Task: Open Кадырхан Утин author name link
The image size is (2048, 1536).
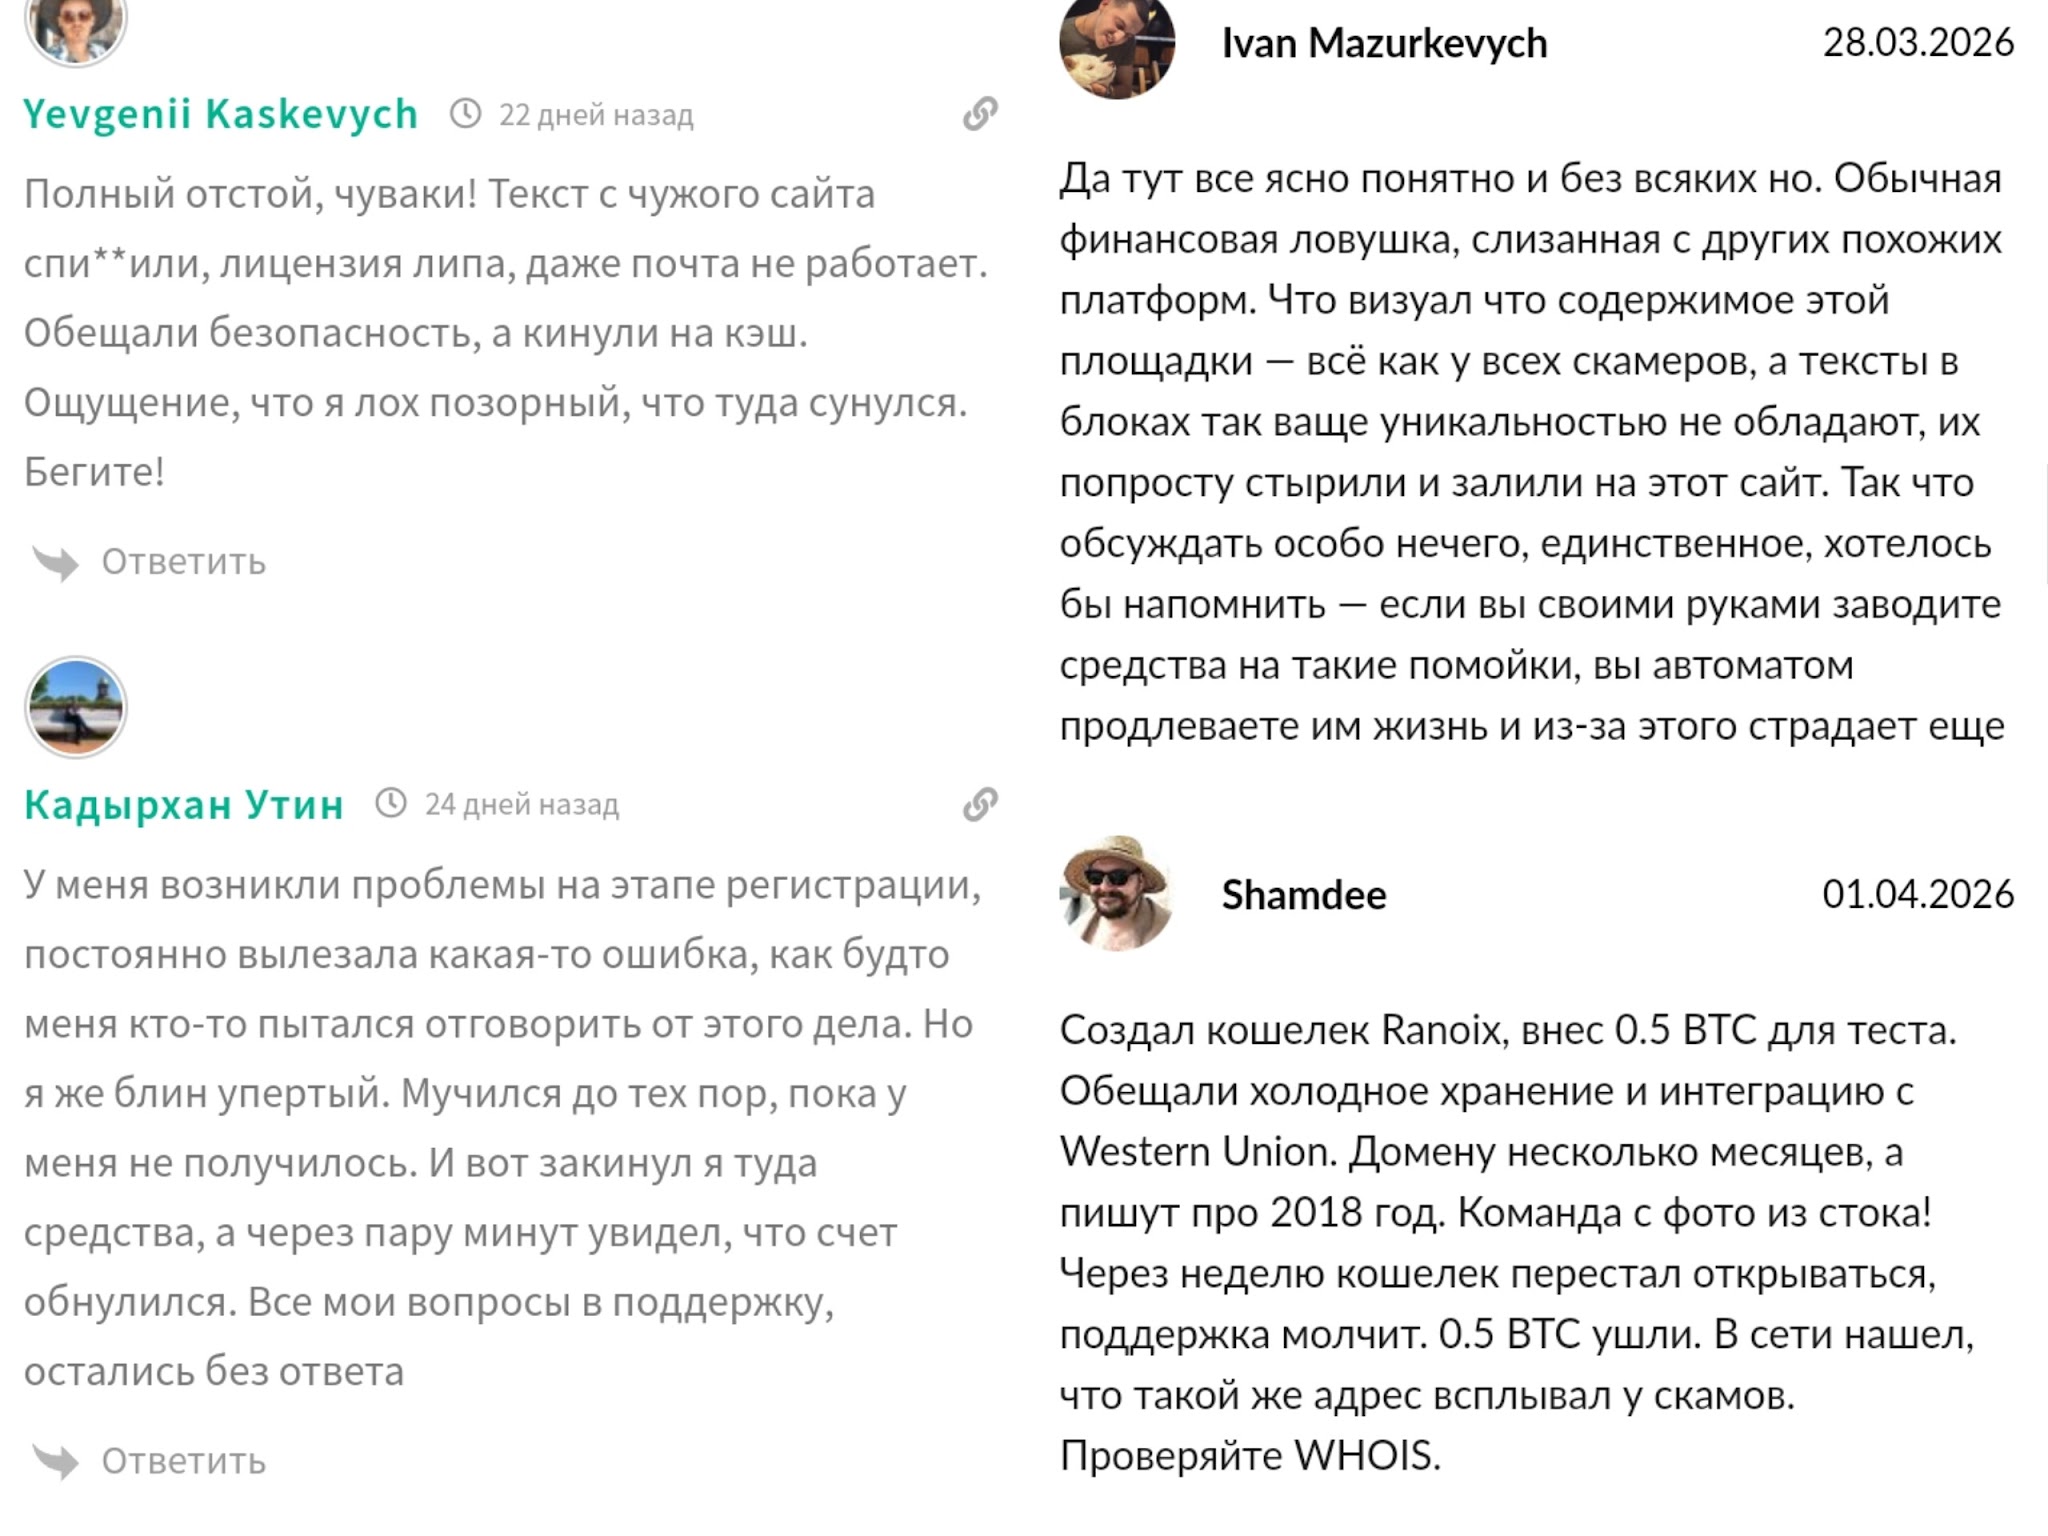Action: [184, 804]
